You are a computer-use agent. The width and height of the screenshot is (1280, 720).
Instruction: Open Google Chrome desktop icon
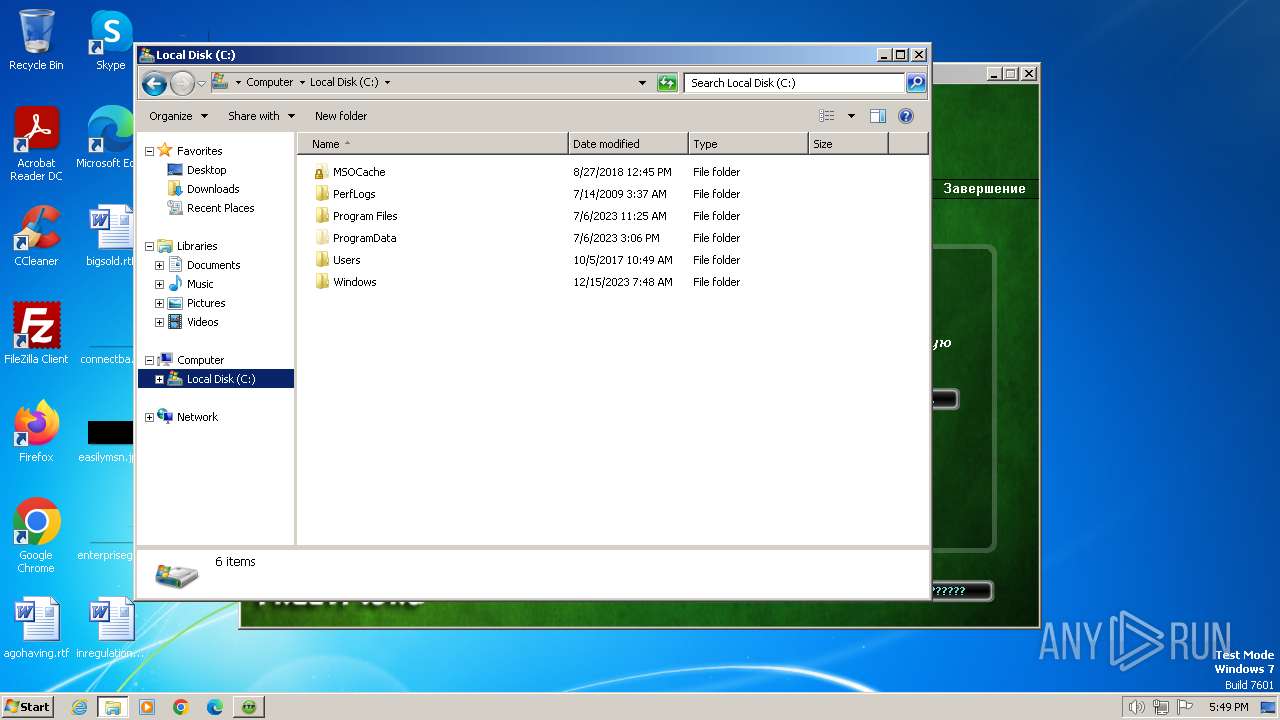point(36,536)
